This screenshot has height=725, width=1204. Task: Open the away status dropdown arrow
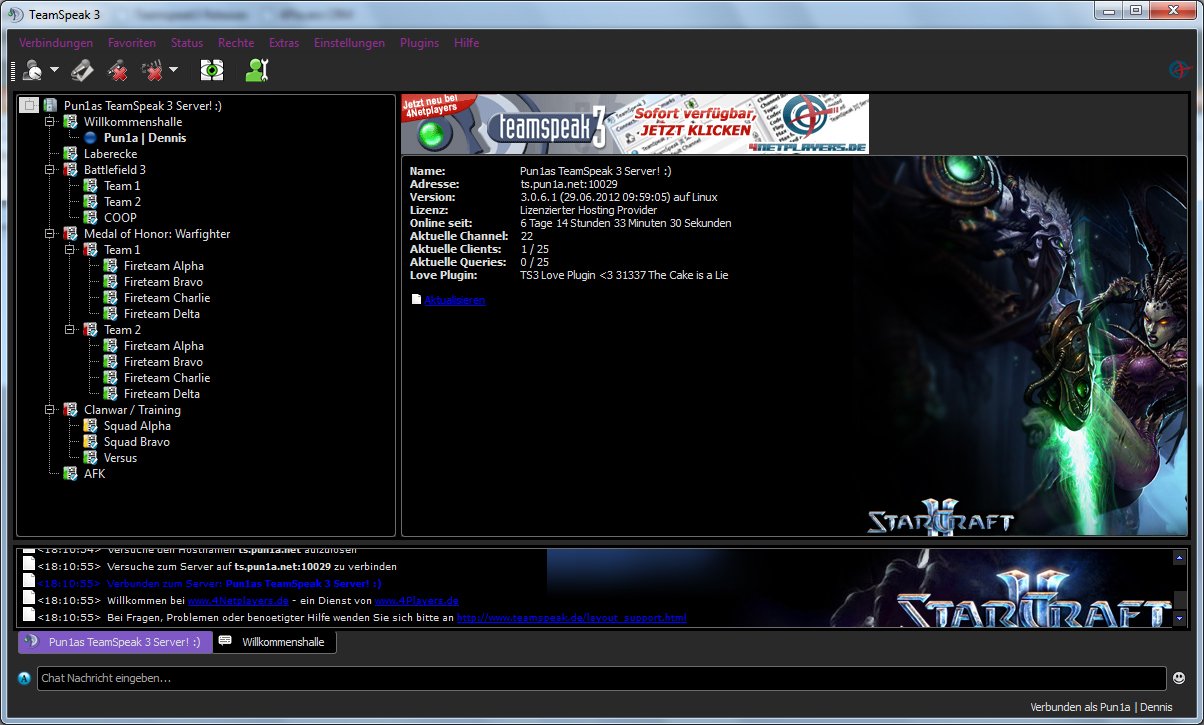pyautogui.click(x=54, y=71)
